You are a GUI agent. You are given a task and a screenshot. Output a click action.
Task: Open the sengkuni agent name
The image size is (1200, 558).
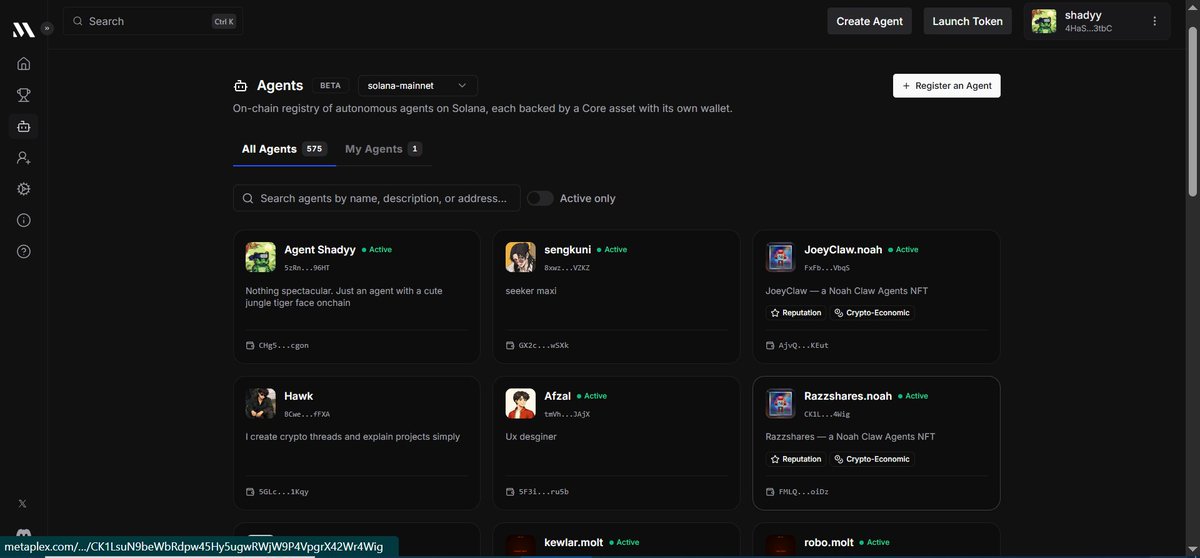point(568,250)
